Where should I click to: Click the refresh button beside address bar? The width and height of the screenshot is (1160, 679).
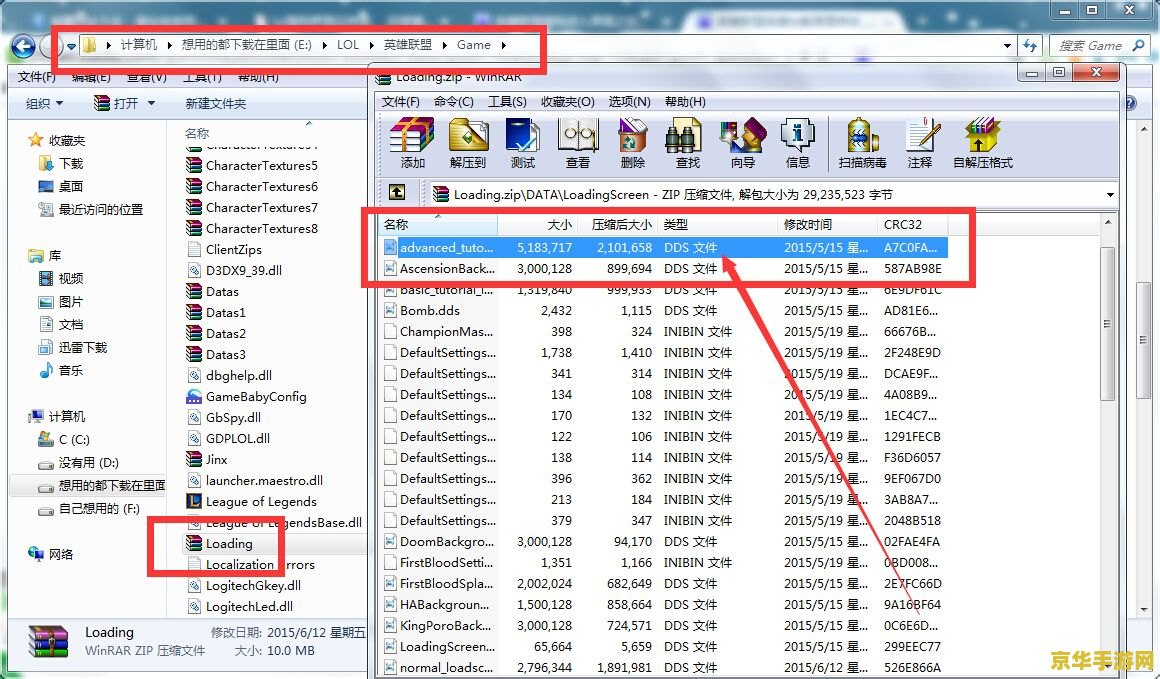tap(1030, 46)
